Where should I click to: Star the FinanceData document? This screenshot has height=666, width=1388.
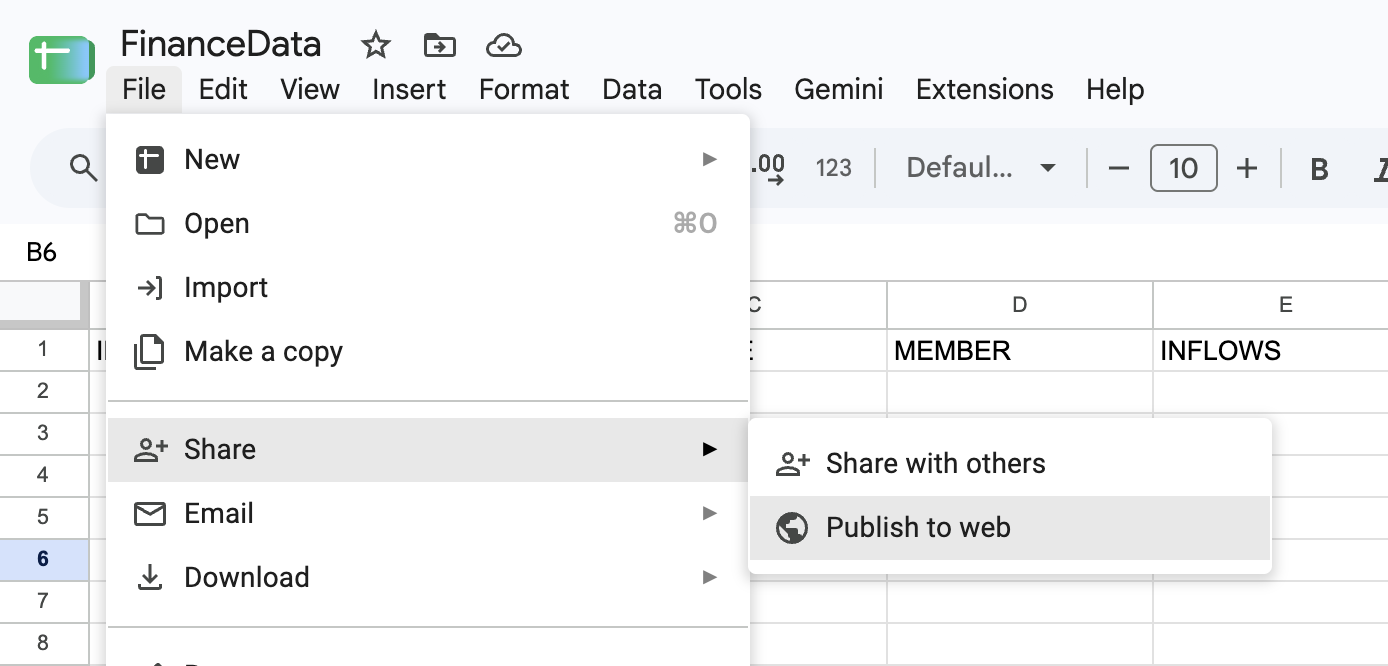(375, 45)
